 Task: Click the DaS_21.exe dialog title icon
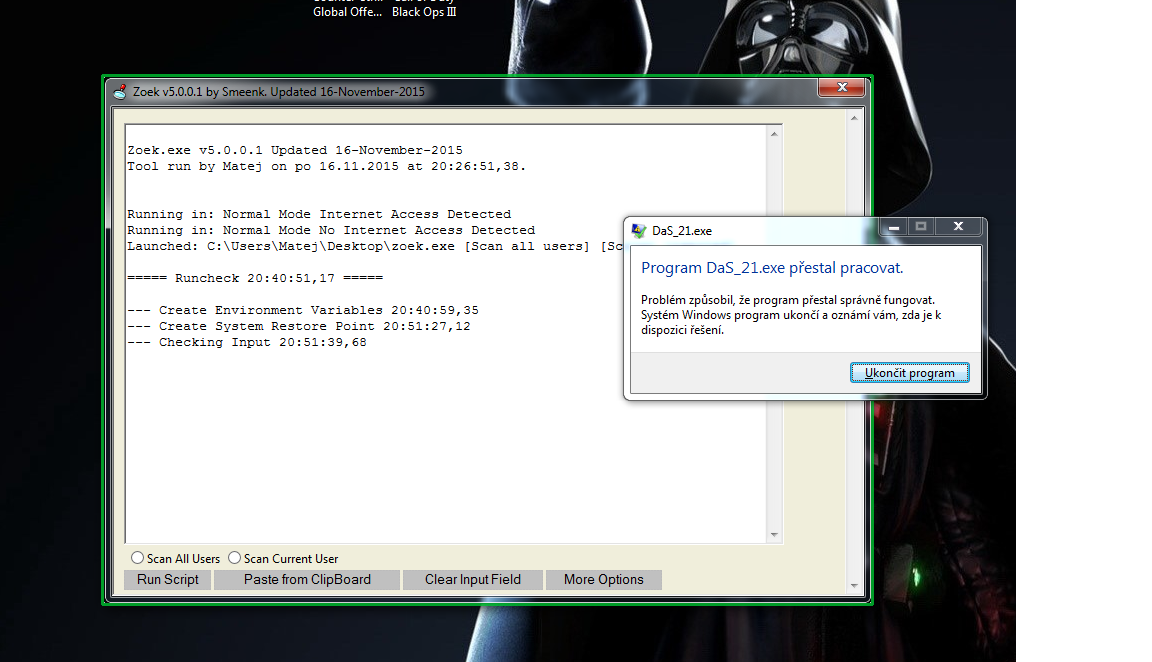[x=638, y=231]
